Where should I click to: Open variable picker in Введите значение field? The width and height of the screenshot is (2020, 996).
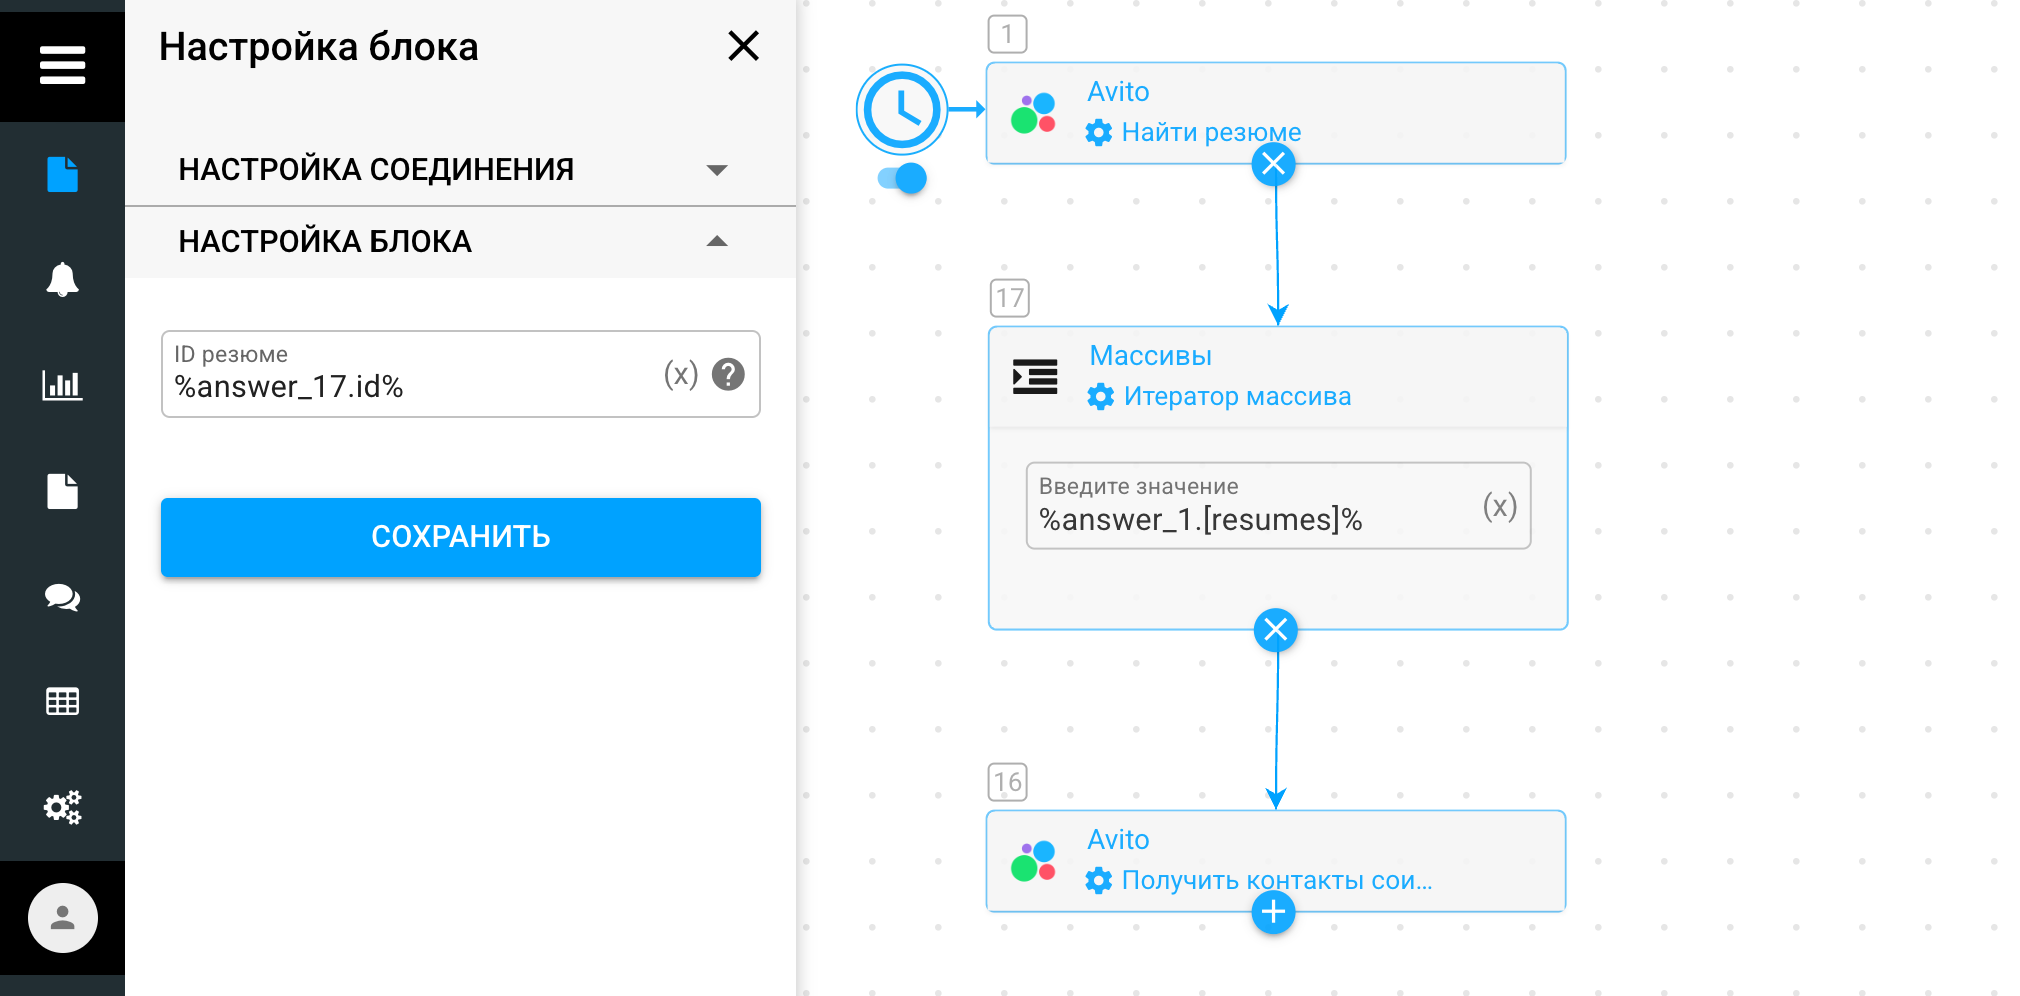pyautogui.click(x=1499, y=506)
